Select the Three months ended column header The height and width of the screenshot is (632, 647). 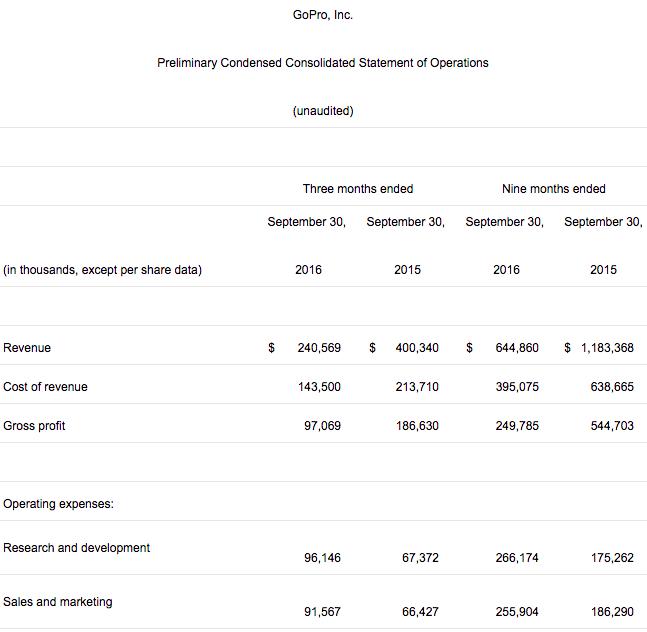click(x=357, y=189)
